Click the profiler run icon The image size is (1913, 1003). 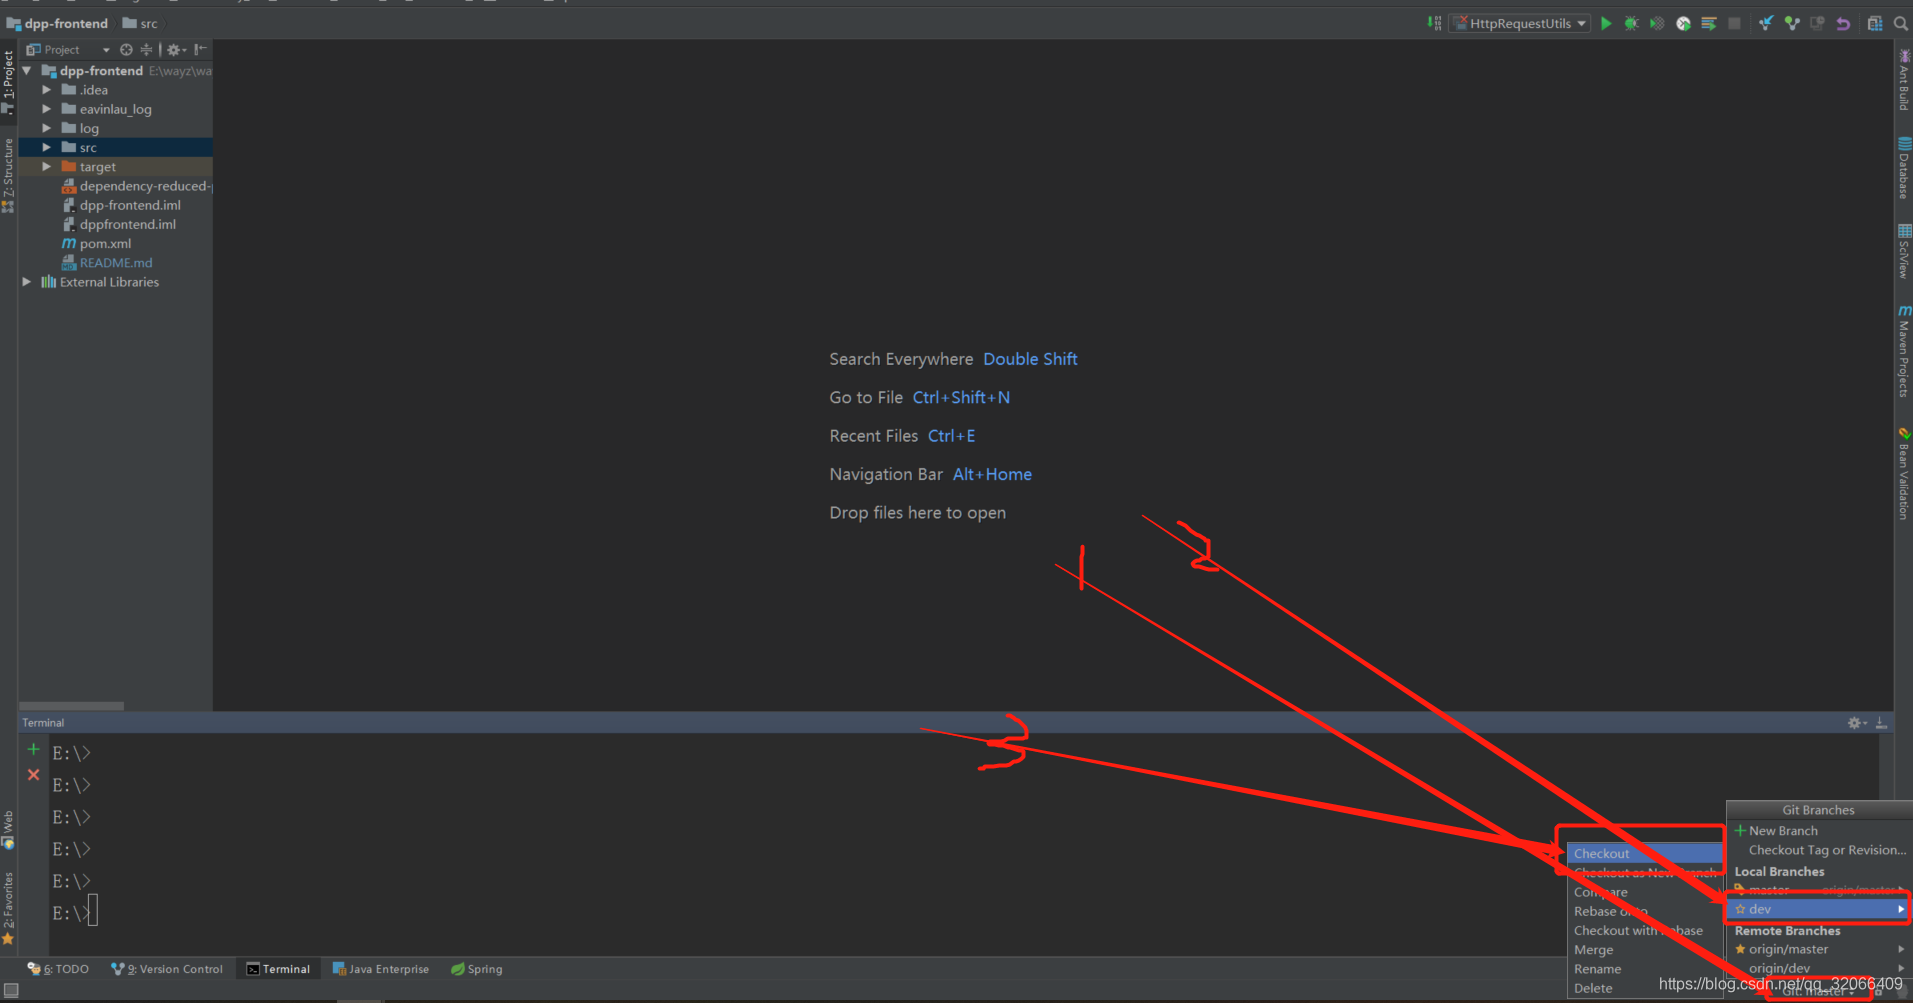(x=1683, y=23)
